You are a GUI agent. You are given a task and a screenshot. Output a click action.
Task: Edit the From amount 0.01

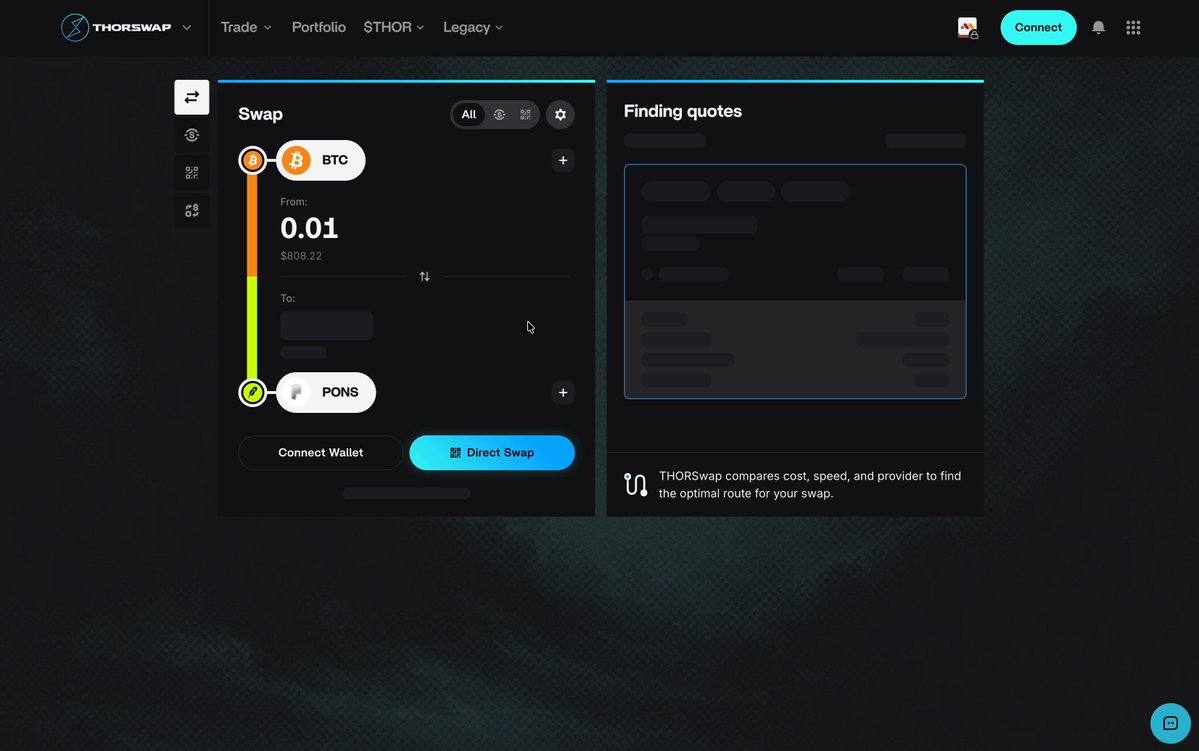tap(309, 228)
